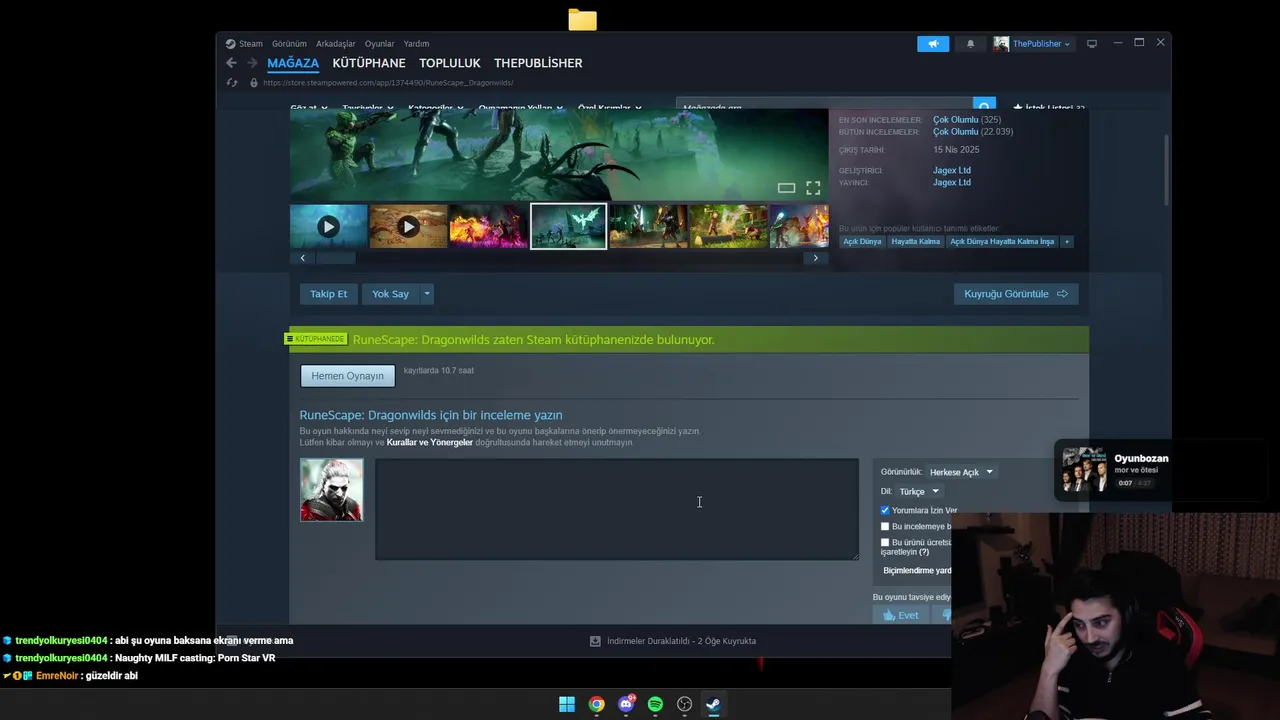Click the Steam forward navigation arrow
Viewport: 1280px width, 720px height.
[x=250, y=63]
